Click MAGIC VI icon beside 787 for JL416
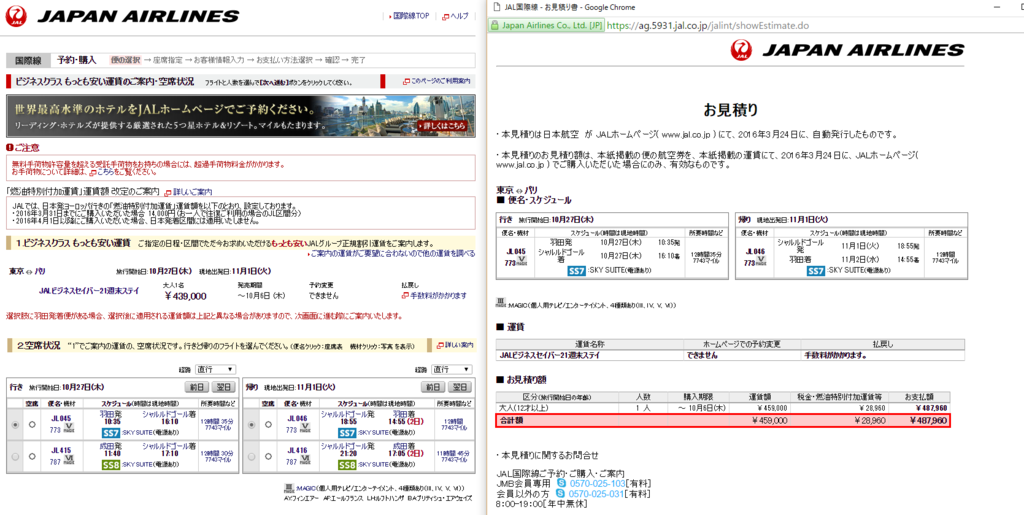 pyautogui.click(x=306, y=461)
